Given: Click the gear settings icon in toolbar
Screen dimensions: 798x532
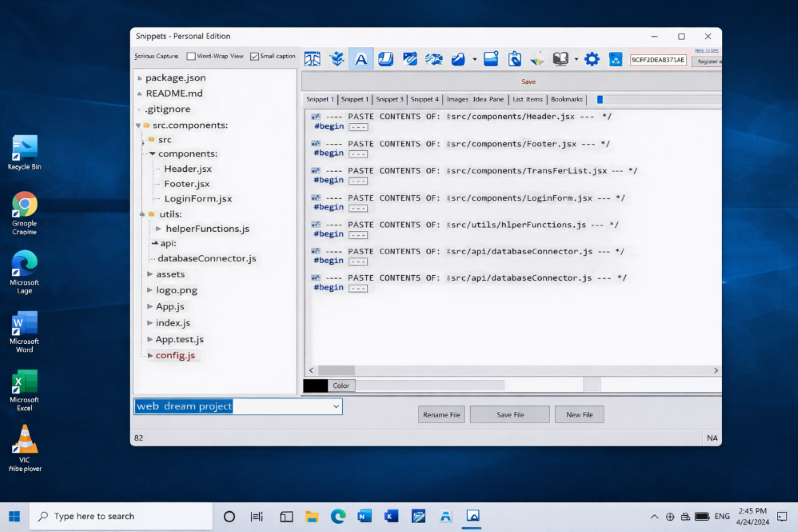Looking at the screenshot, I should click(592, 59).
